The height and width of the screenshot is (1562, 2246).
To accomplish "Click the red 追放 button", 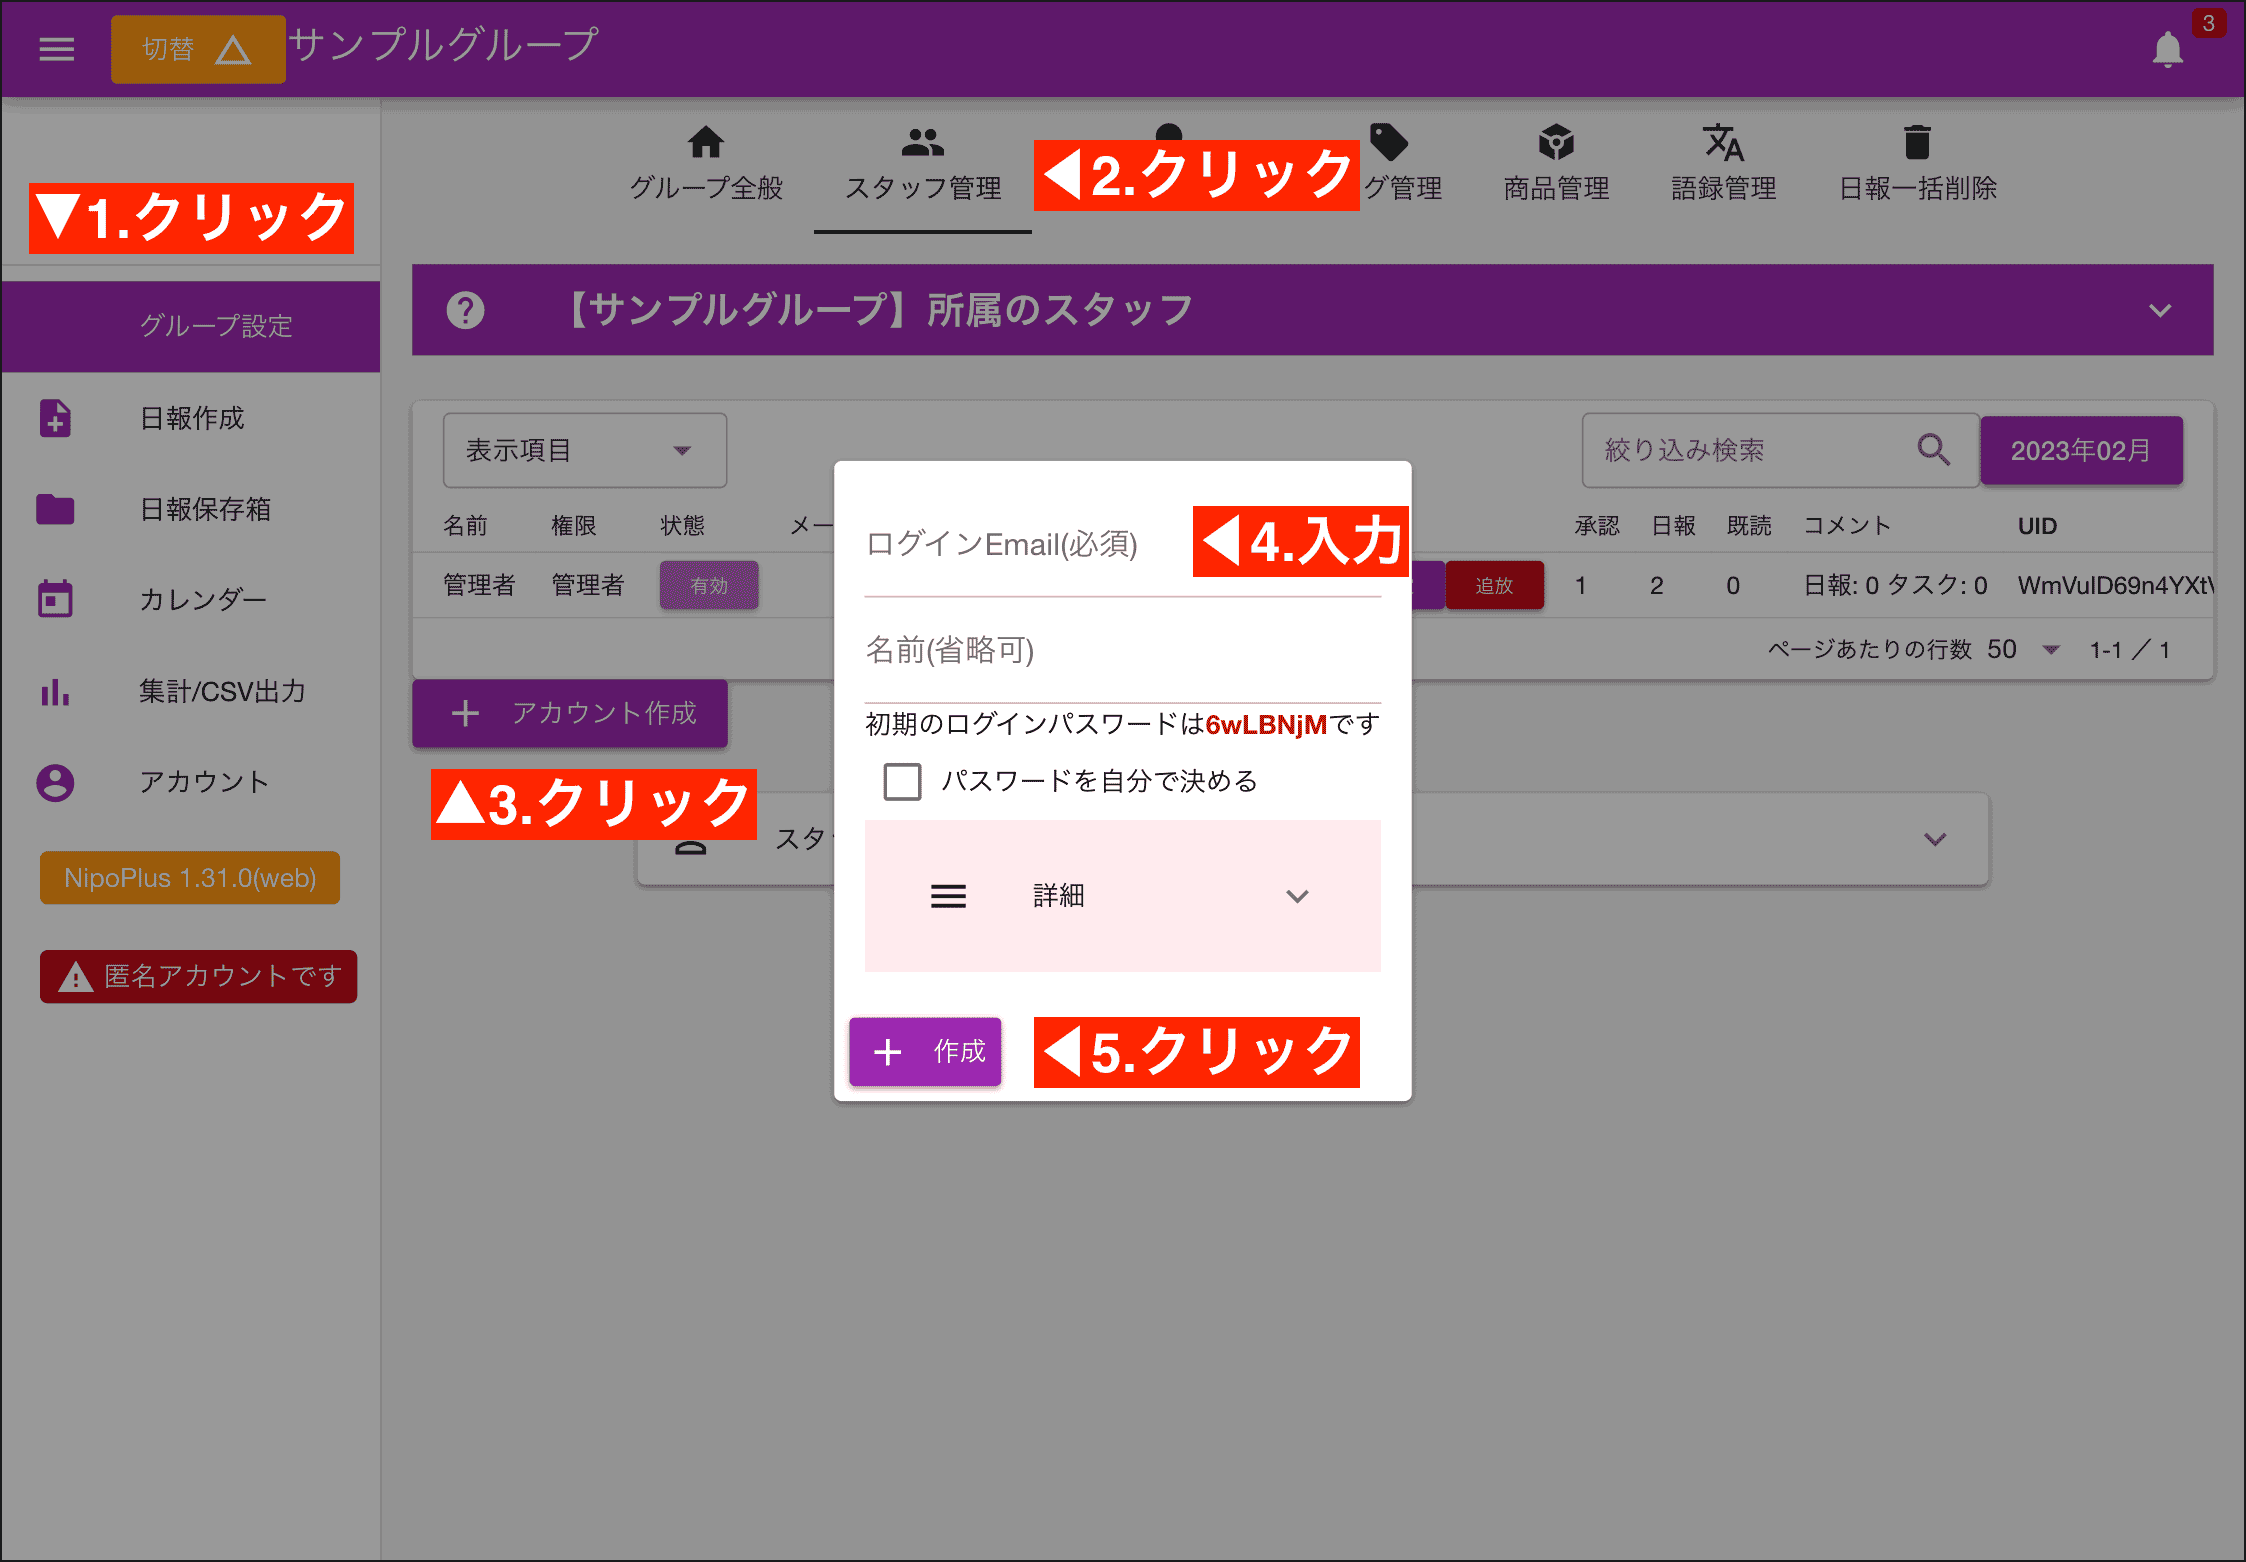I will pyautogui.click(x=1494, y=585).
